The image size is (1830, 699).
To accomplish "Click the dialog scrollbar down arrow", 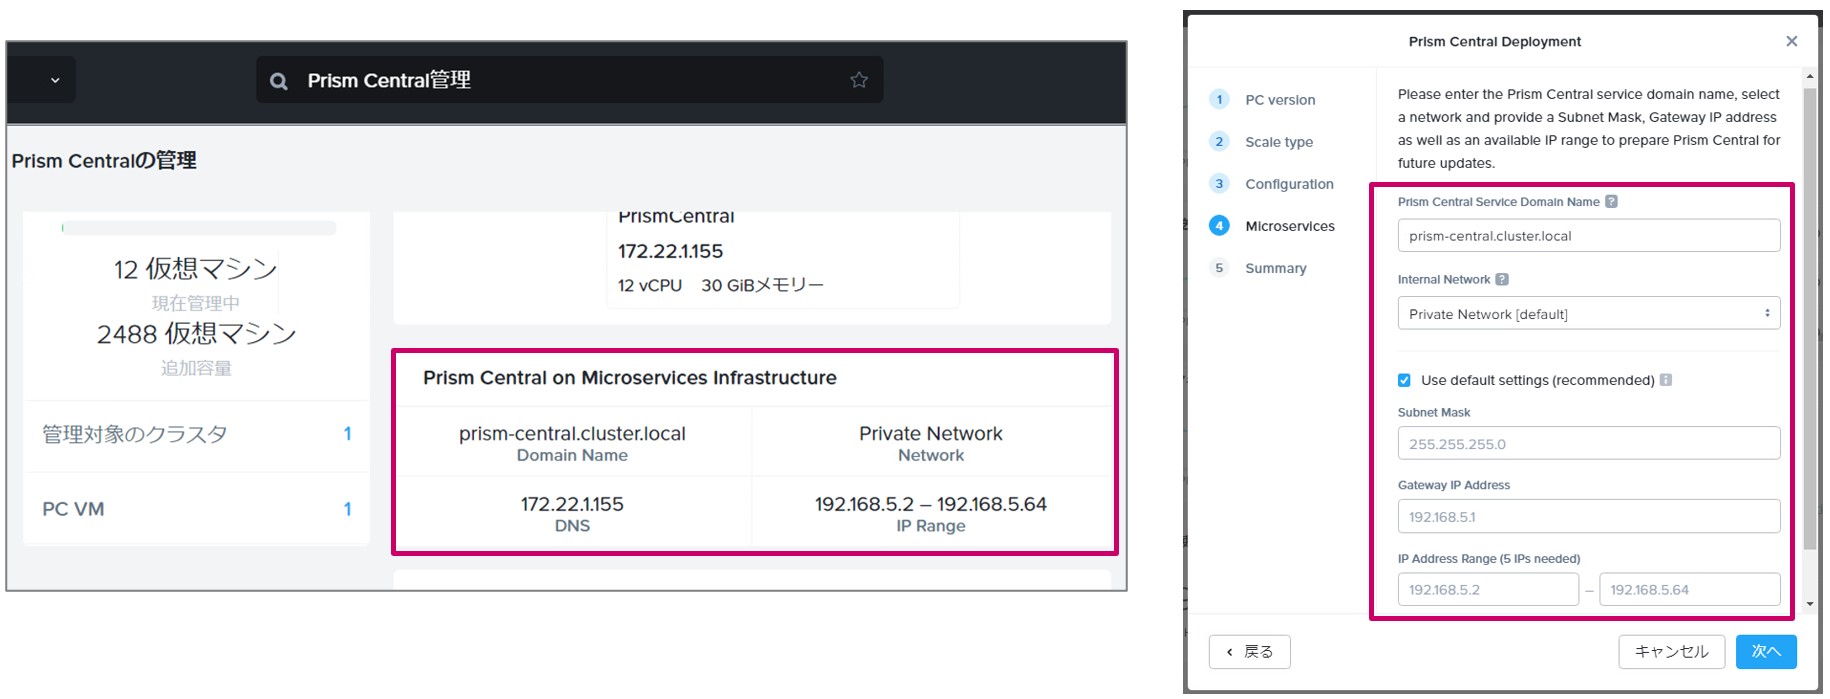I will tap(1810, 604).
